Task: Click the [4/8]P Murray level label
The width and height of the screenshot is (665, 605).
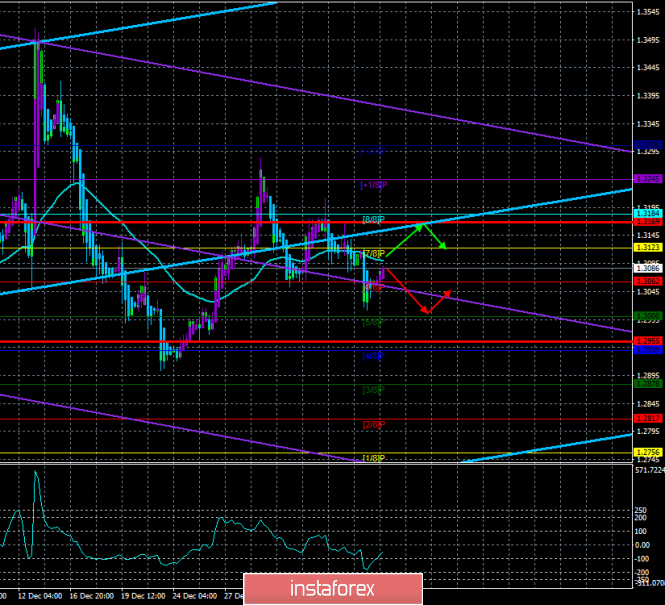Action: point(374,356)
